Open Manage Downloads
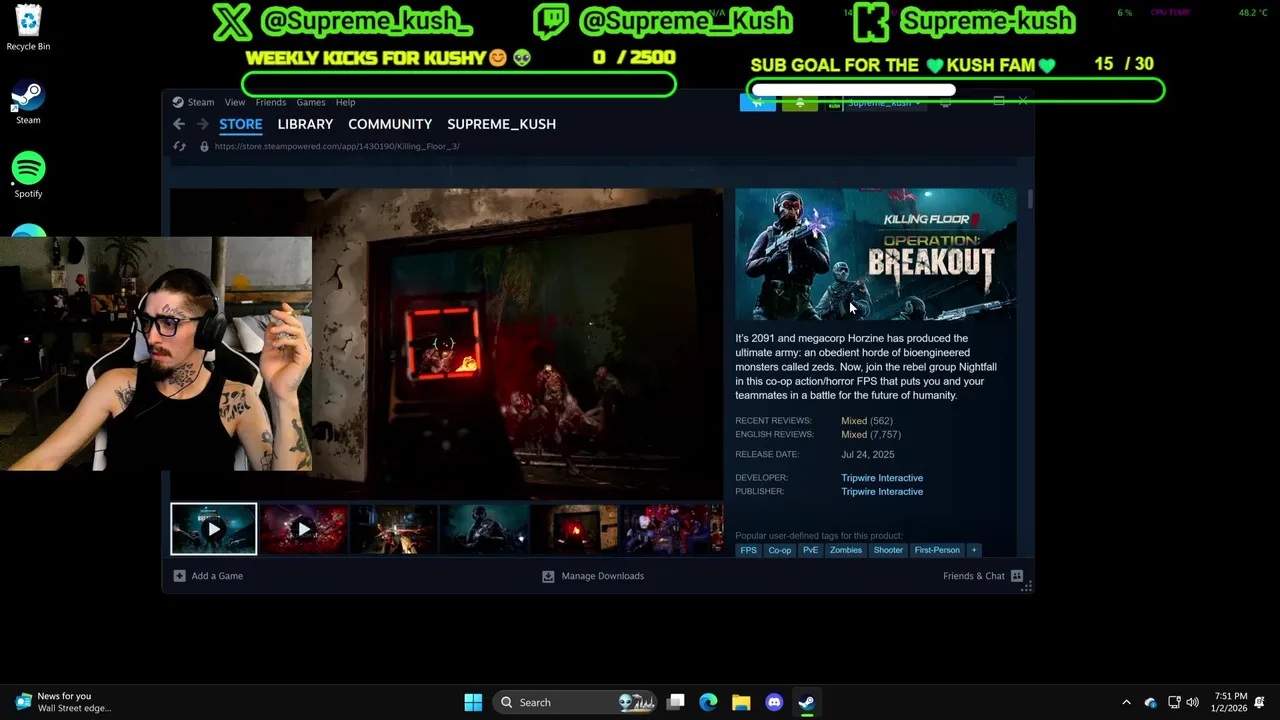 point(593,576)
